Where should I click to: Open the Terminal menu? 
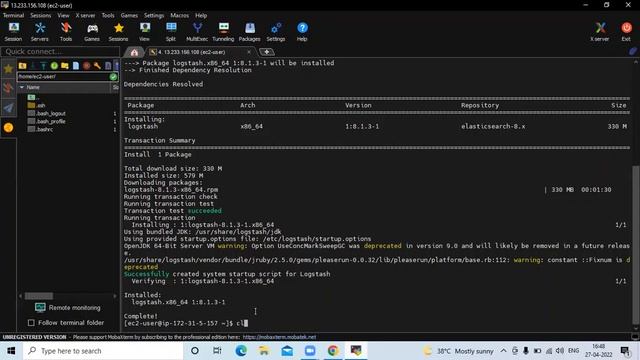click(13, 16)
